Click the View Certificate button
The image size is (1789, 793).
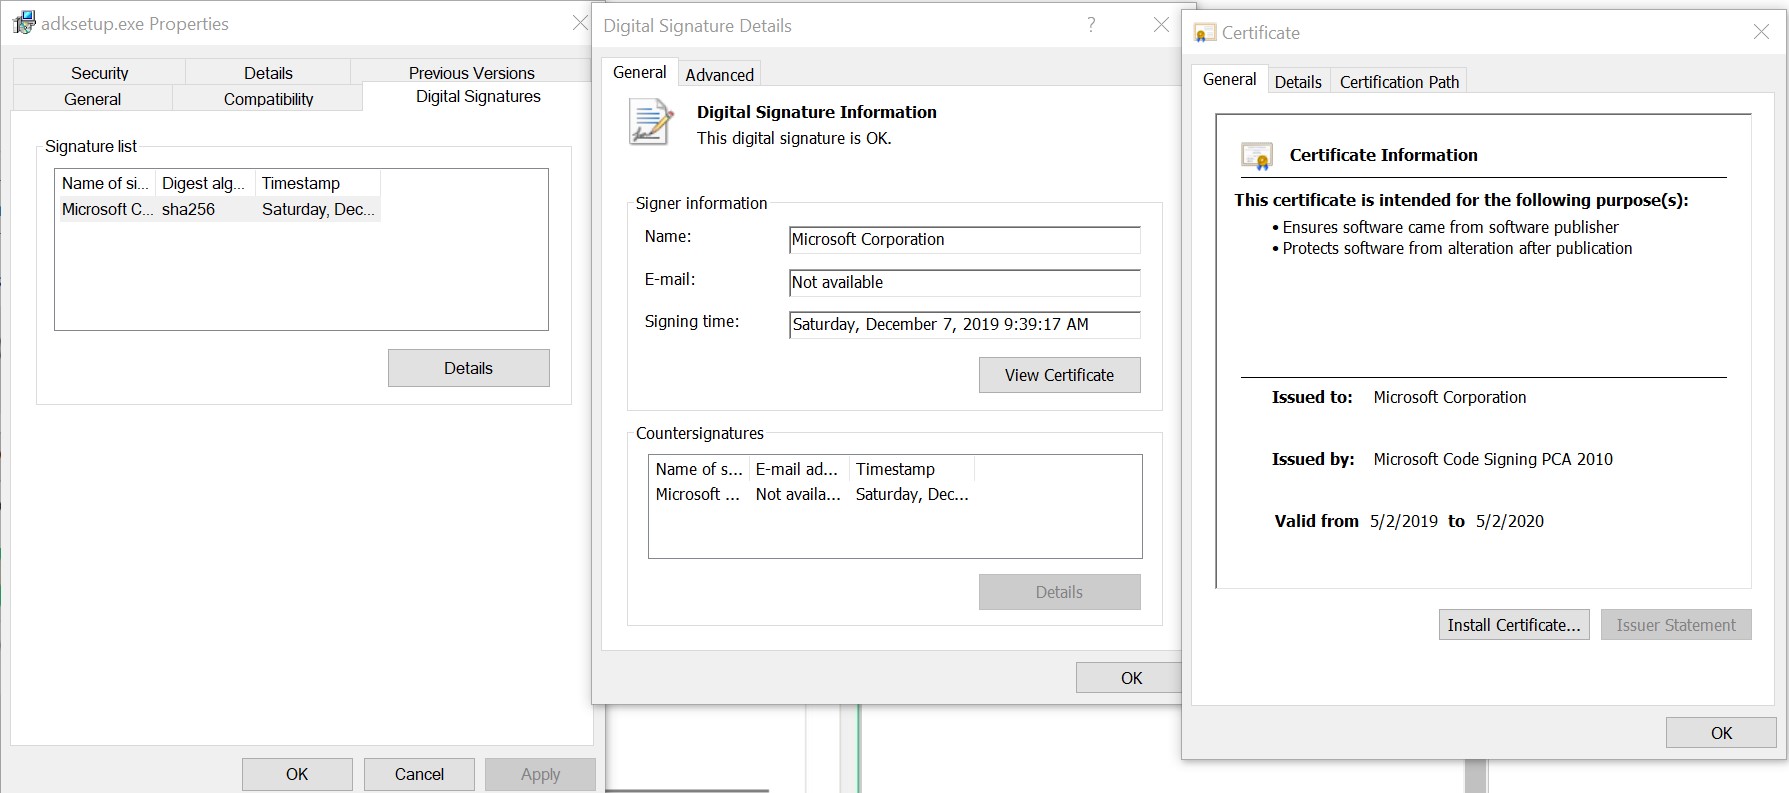[x=1059, y=375]
